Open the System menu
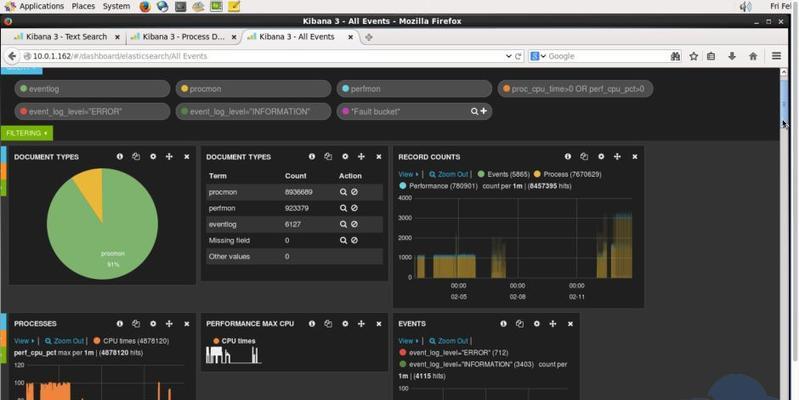The width and height of the screenshot is (799, 400). (116, 6)
